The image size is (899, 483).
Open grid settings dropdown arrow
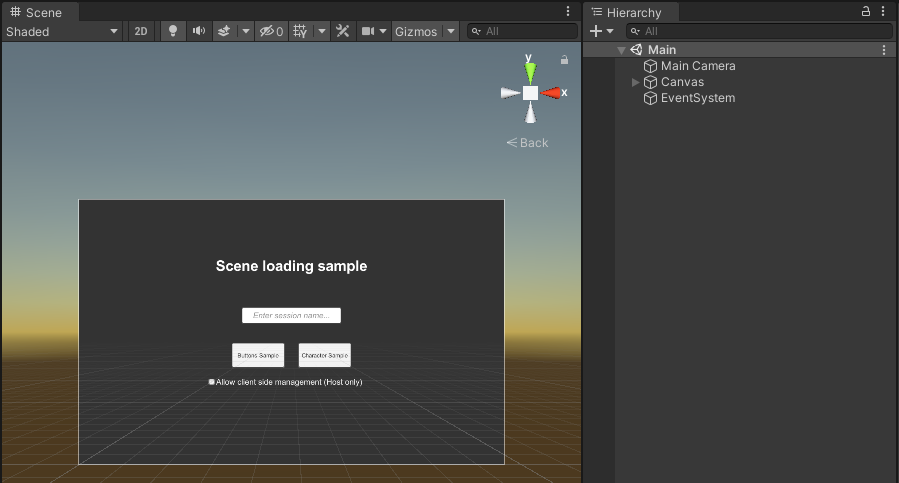[x=322, y=32]
